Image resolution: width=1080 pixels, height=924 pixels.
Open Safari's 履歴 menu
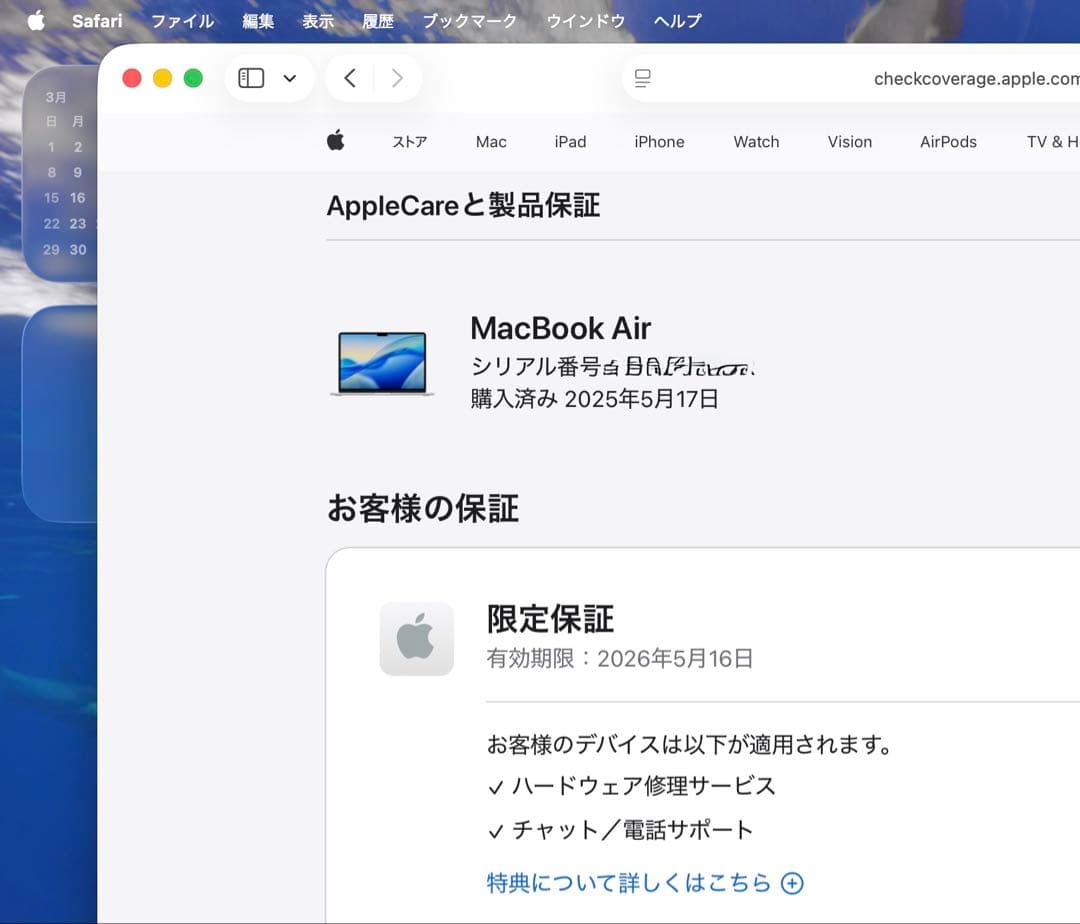[x=378, y=19]
